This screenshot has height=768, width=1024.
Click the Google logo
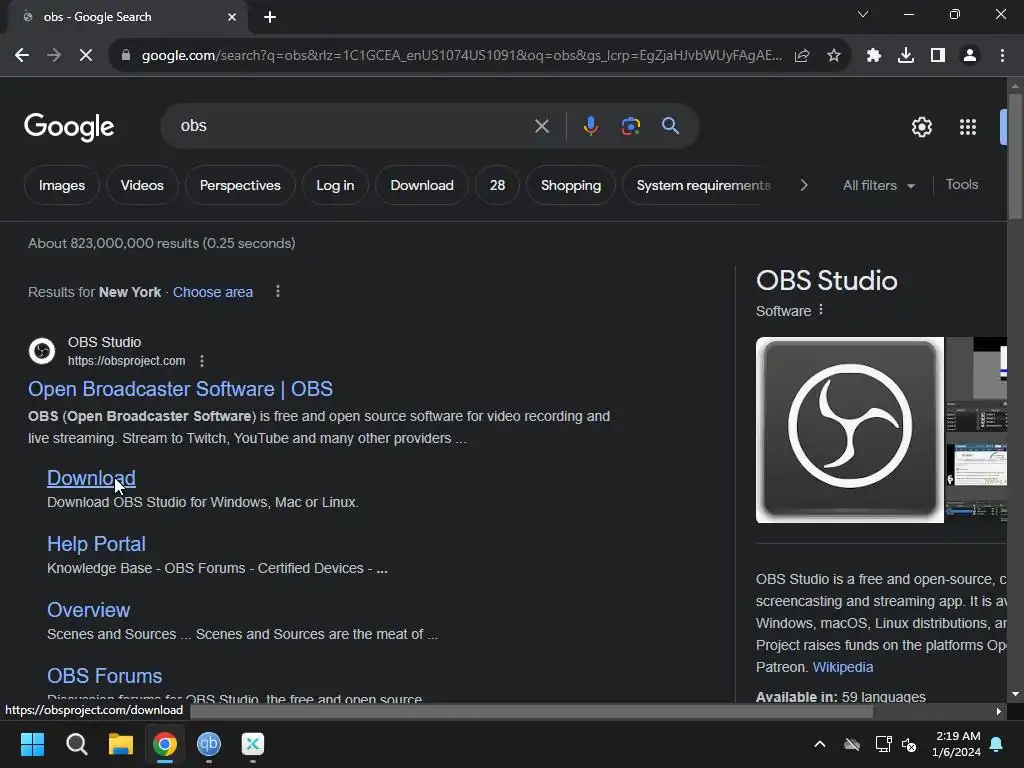coord(69,127)
